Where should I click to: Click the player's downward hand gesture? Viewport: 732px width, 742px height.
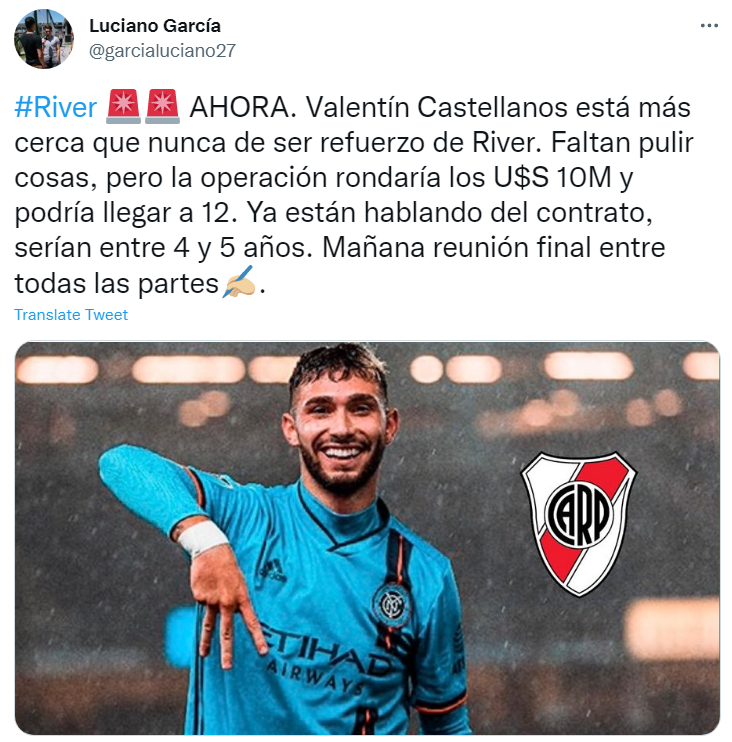pyautogui.click(x=226, y=610)
